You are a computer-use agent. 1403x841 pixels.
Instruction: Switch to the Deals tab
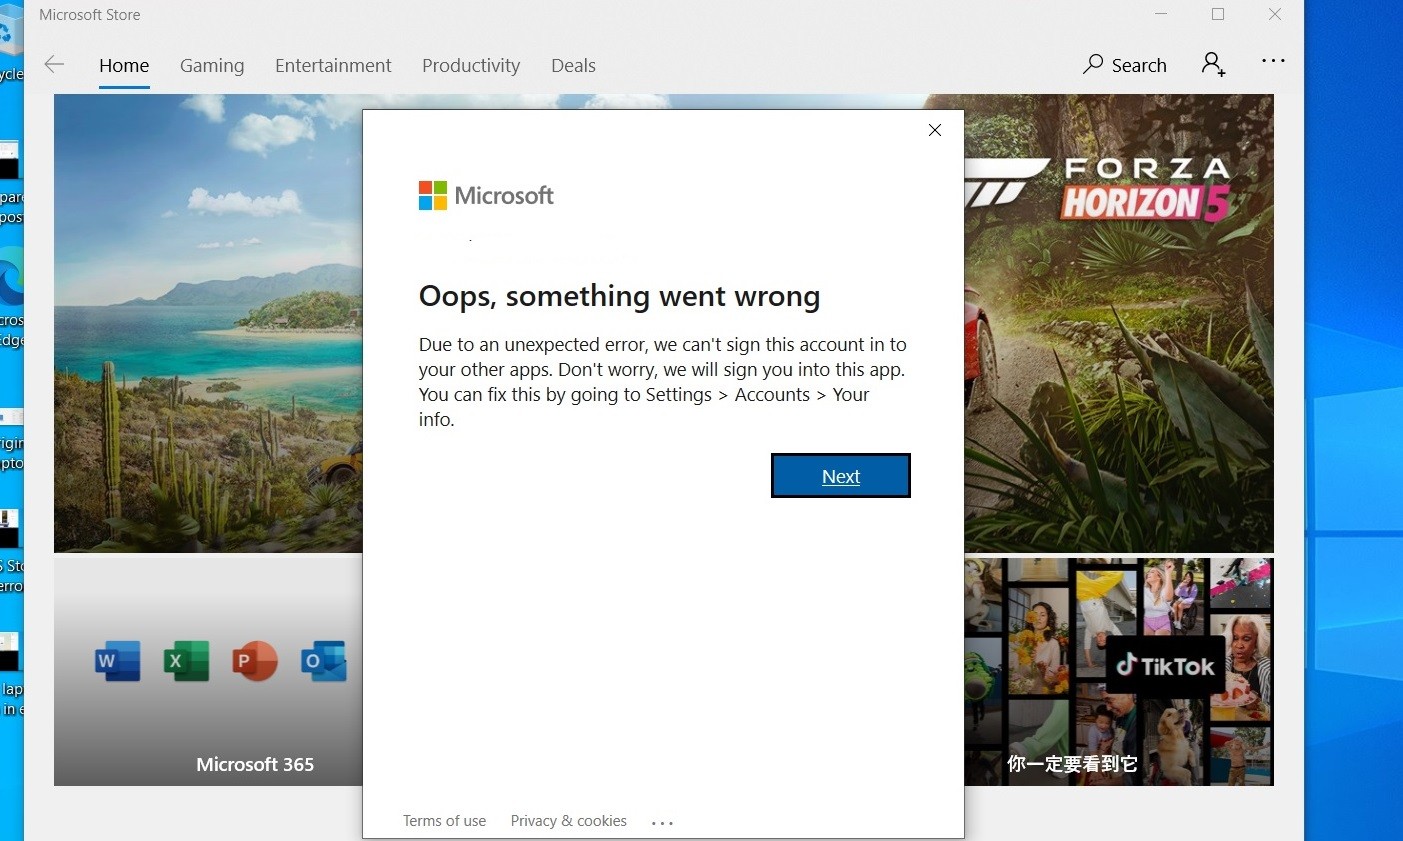(573, 66)
